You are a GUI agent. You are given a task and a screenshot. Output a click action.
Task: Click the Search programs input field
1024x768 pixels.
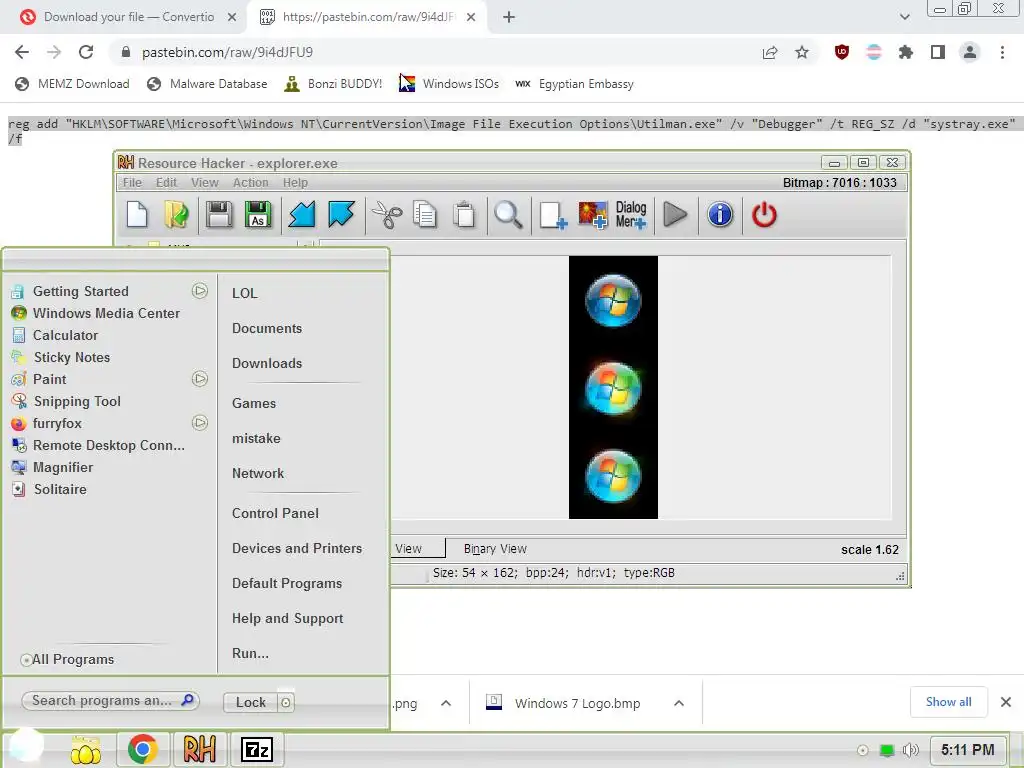point(110,701)
